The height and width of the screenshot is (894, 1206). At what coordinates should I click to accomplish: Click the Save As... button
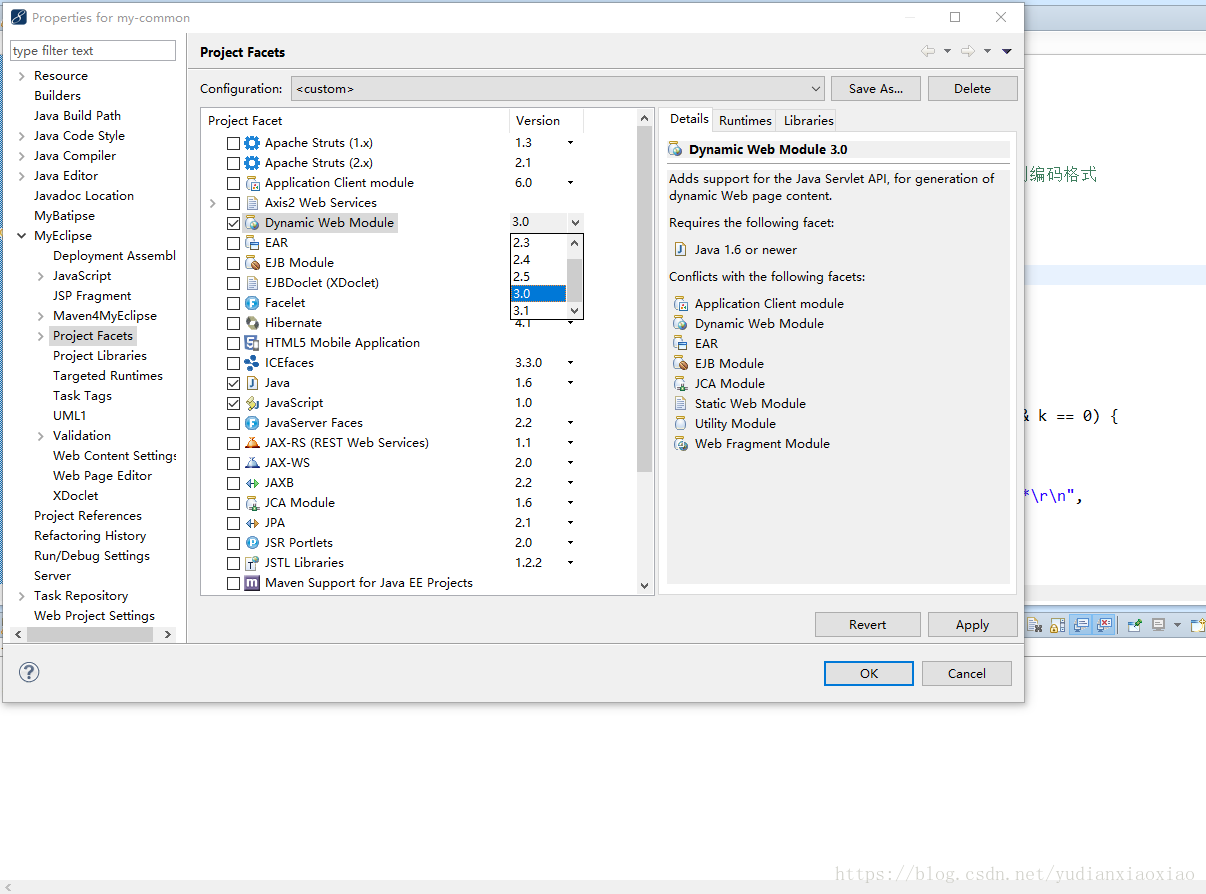(x=876, y=88)
